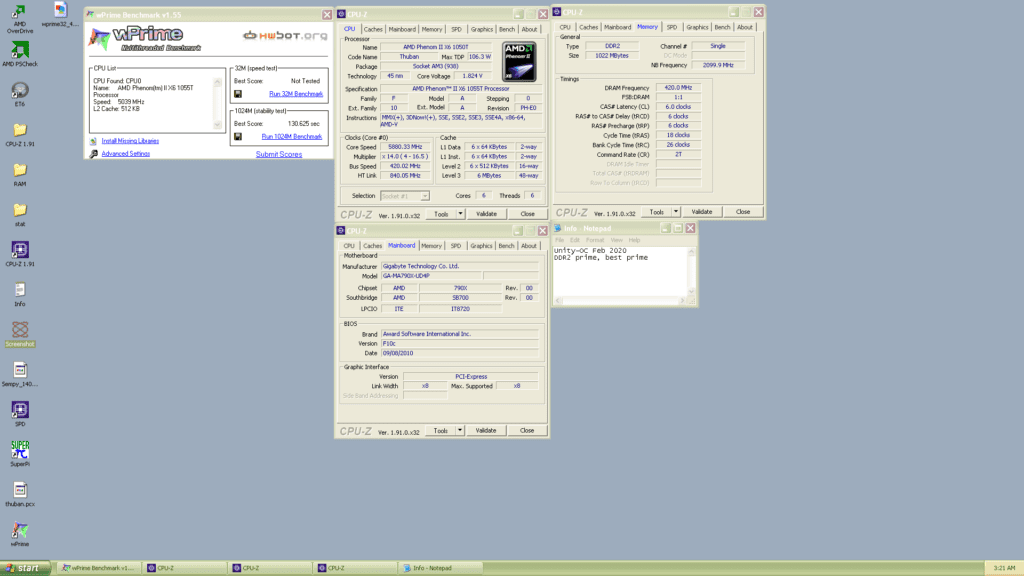The image size is (1024, 576).
Task: Open the File menu in Notepad
Action: (x=560, y=240)
